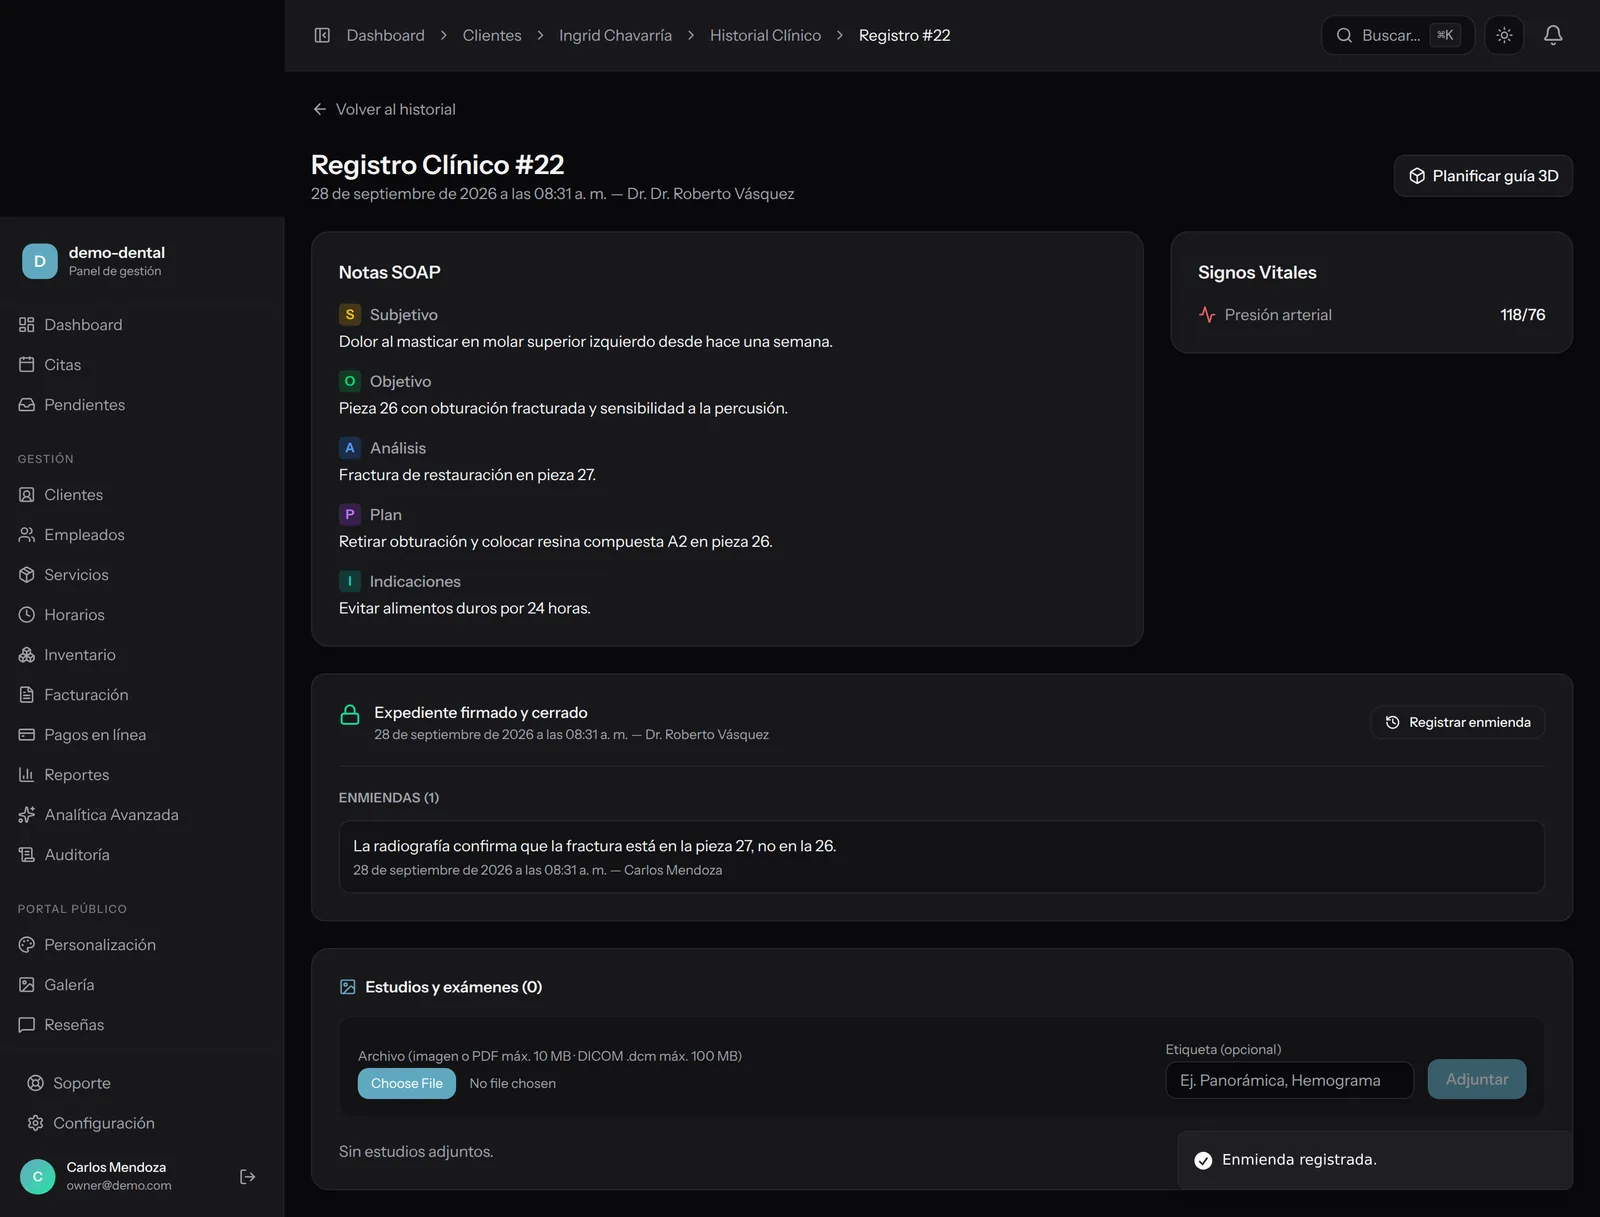Click the Estudios y exámenes image icon
The width and height of the screenshot is (1600, 1217).
click(x=348, y=987)
